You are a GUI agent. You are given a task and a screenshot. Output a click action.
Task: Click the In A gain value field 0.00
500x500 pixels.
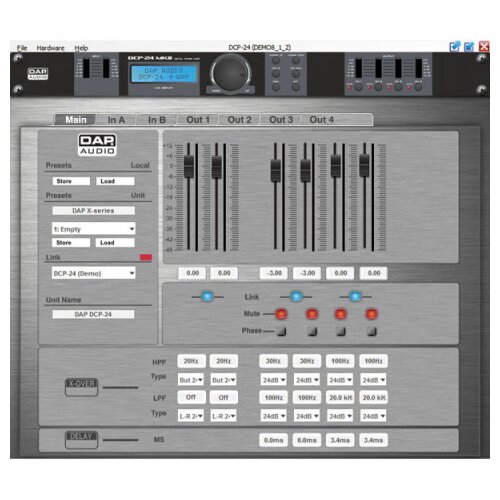coord(192,273)
